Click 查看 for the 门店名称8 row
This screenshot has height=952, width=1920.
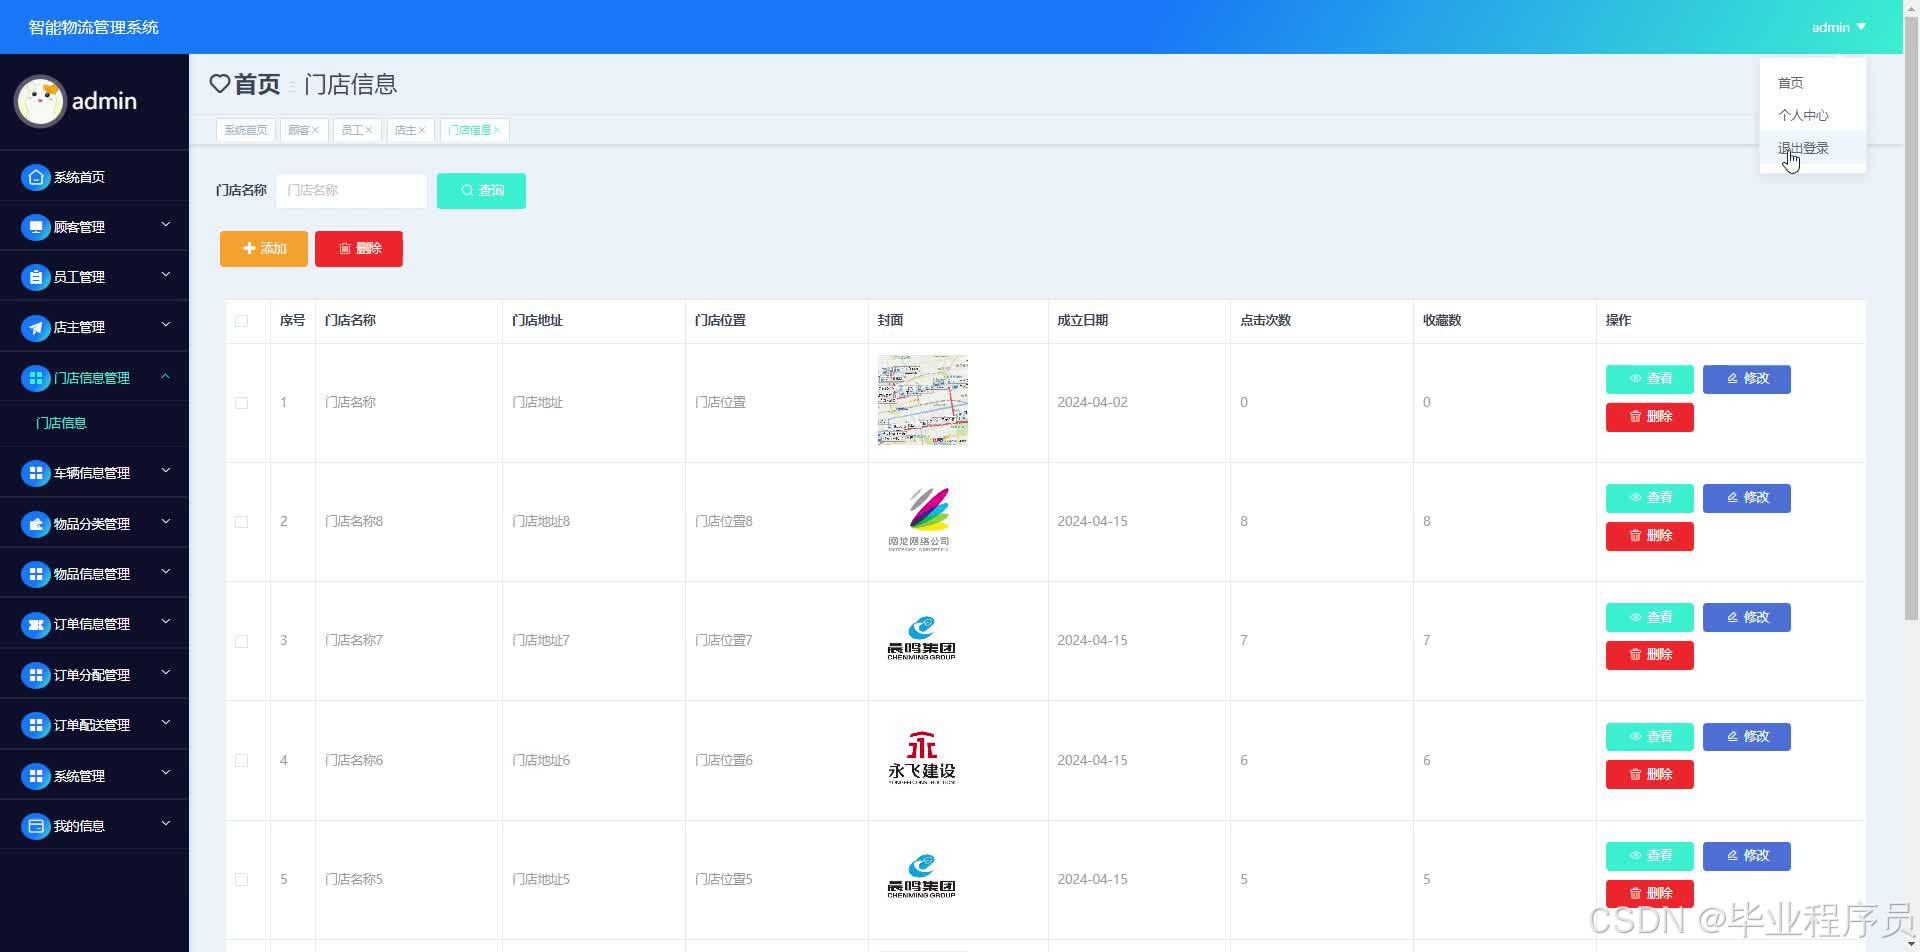coord(1650,498)
